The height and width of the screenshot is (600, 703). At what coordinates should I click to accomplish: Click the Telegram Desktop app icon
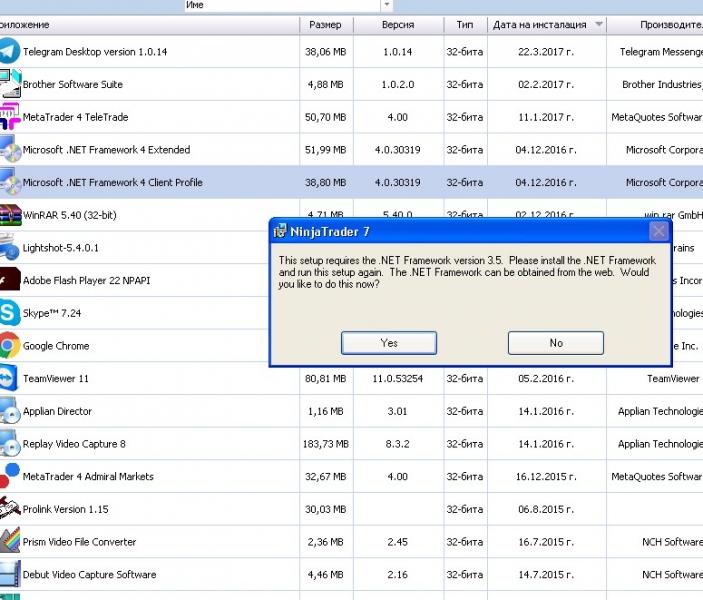tap(10, 51)
